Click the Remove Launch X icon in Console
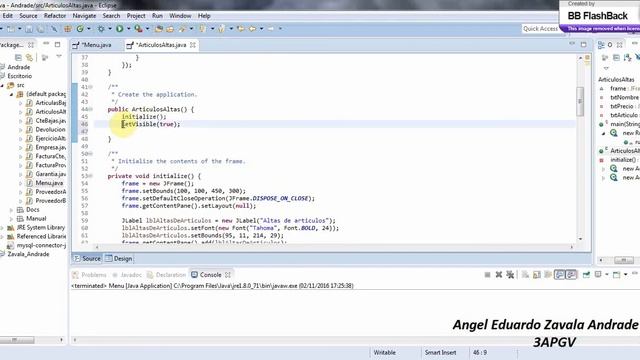Image resolution: width=640 pixels, height=360 pixels. [x=499, y=275]
